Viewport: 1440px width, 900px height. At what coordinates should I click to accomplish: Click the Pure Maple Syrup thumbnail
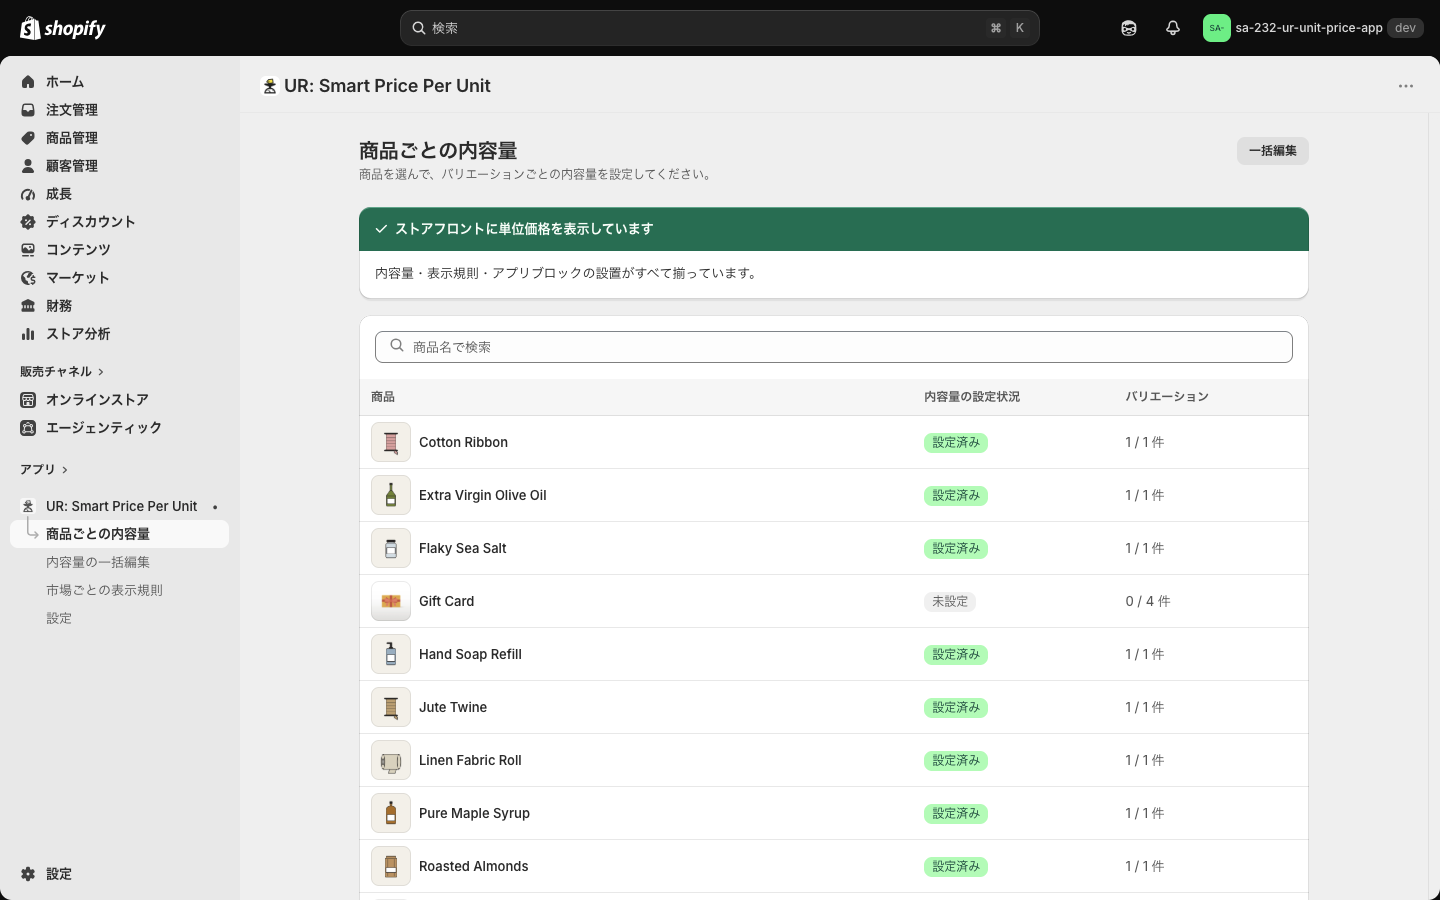pos(391,813)
